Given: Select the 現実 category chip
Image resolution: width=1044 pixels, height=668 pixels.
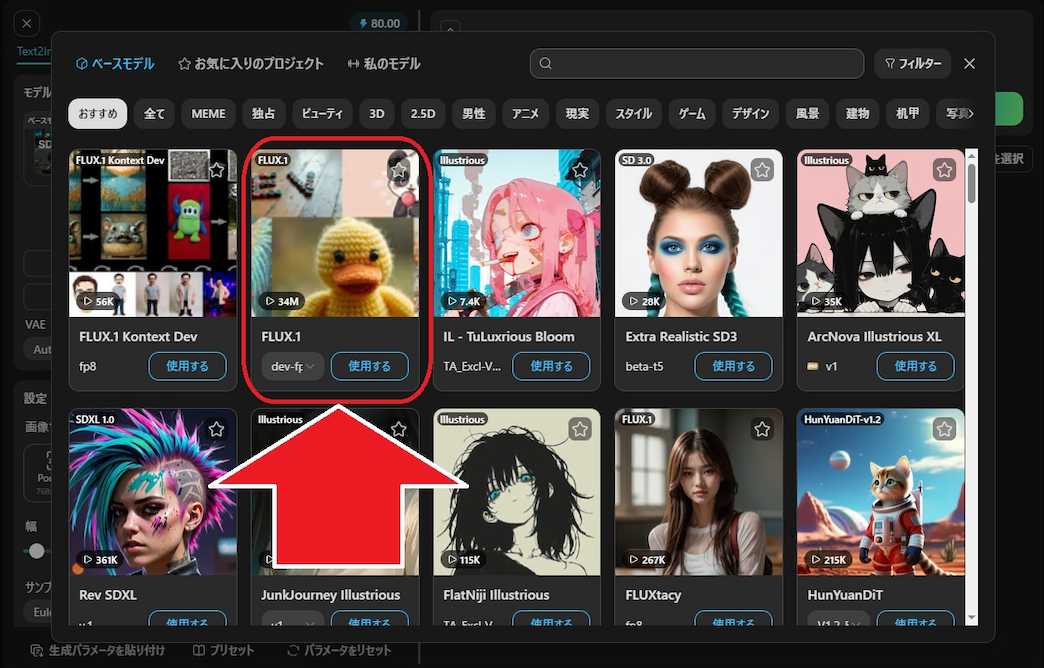Looking at the screenshot, I should (577, 113).
